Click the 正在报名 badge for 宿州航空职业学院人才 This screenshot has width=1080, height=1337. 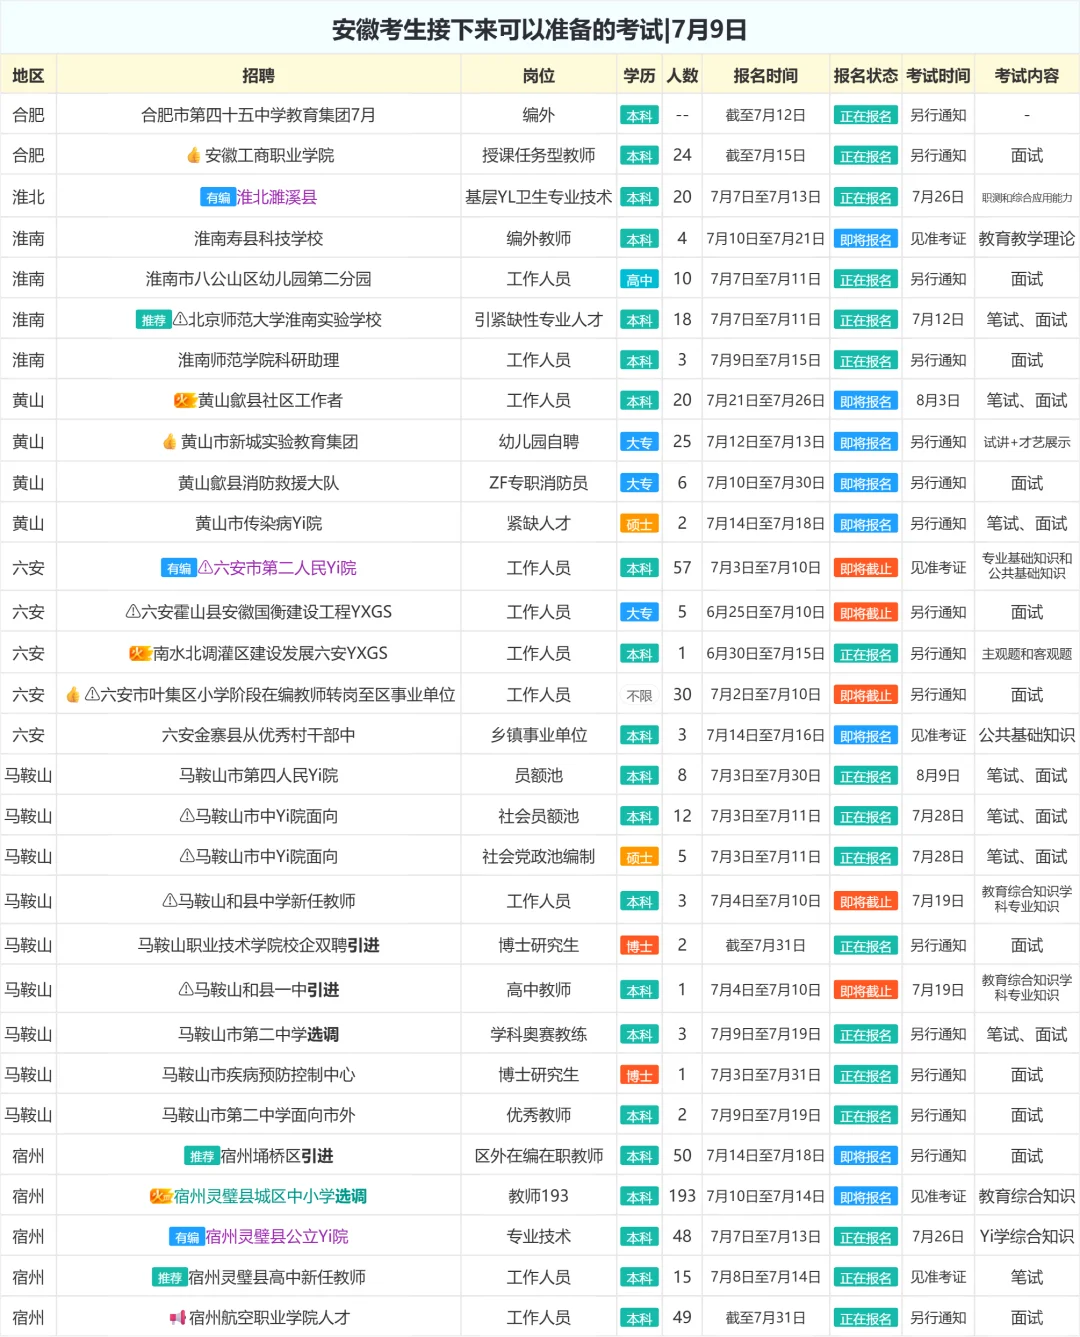(865, 1319)
